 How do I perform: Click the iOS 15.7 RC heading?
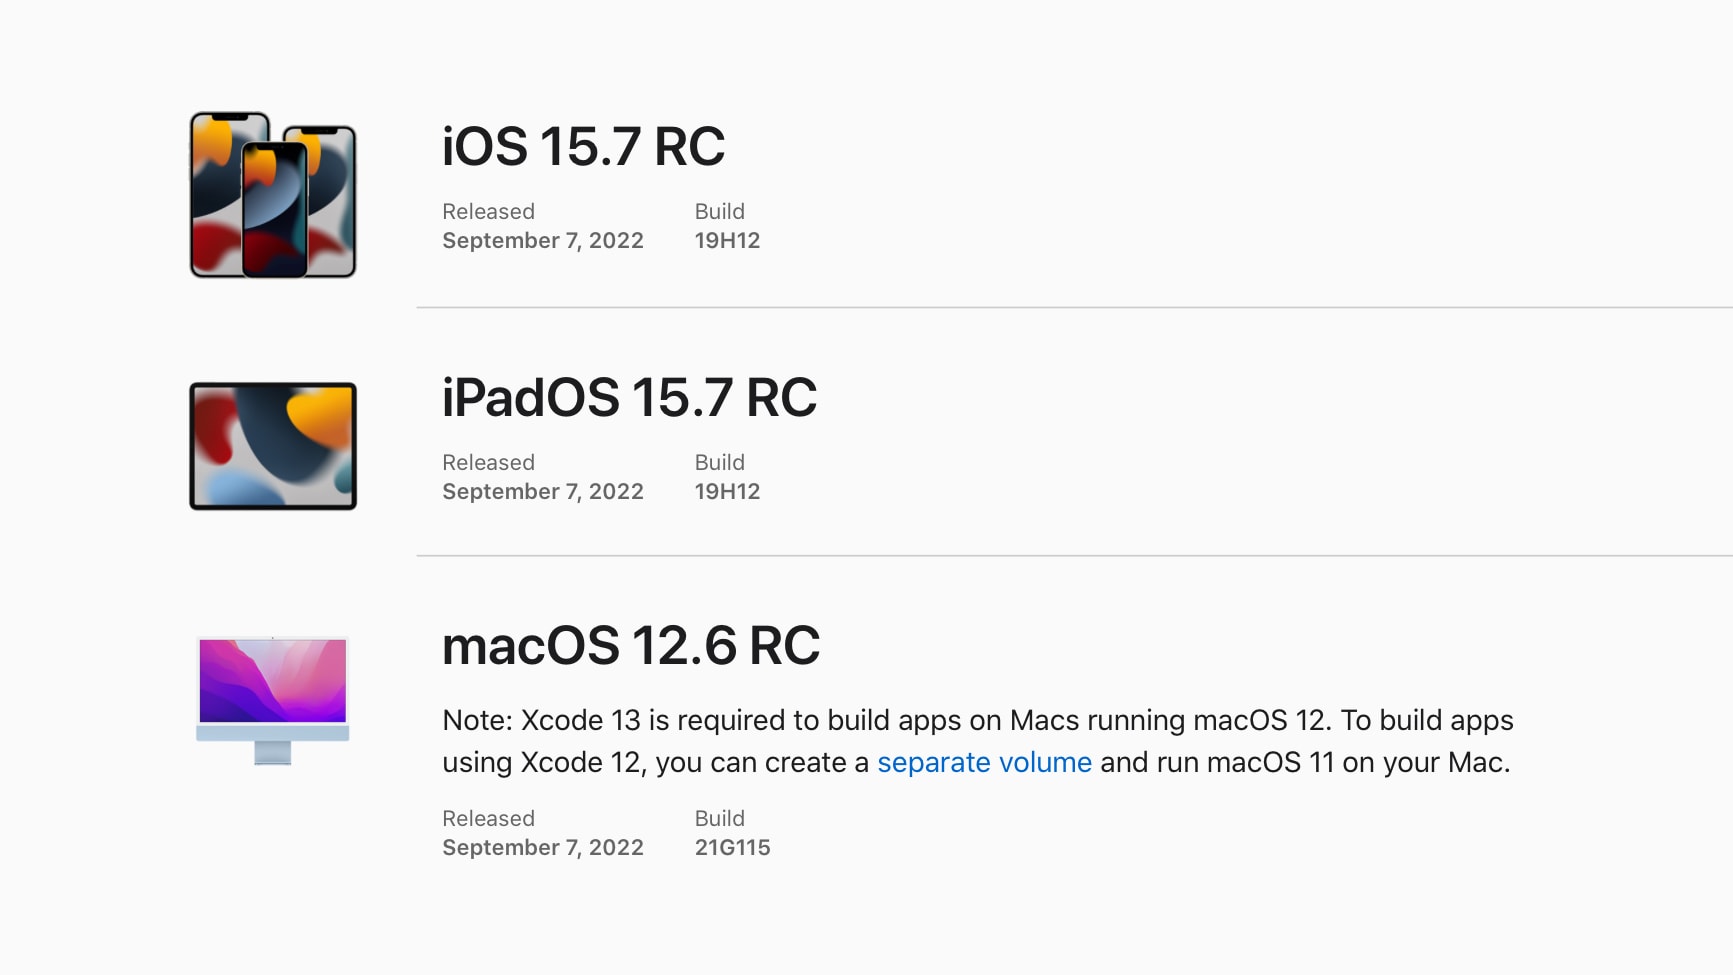pyautogui.click(x=583, y=147)
